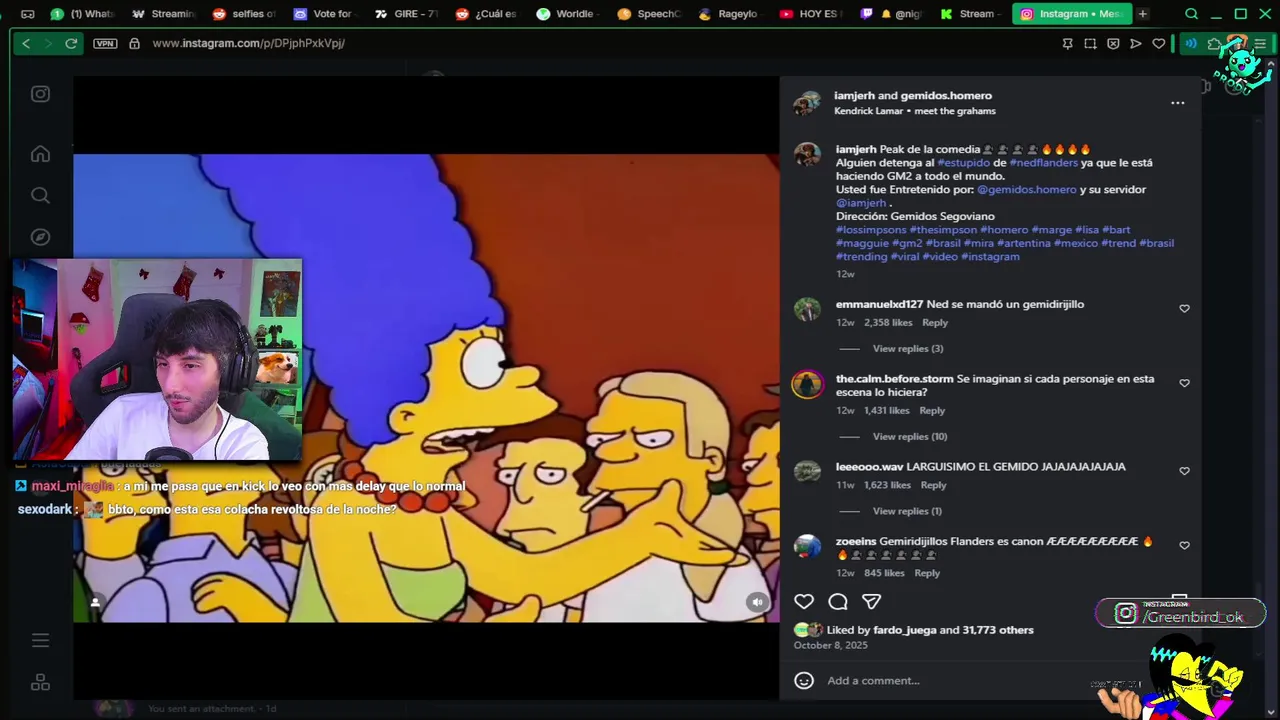Switch to the Worldle tab
The width and height of the screenshot is (1280, 720).
pyautogui.click(x=569, y=14)
